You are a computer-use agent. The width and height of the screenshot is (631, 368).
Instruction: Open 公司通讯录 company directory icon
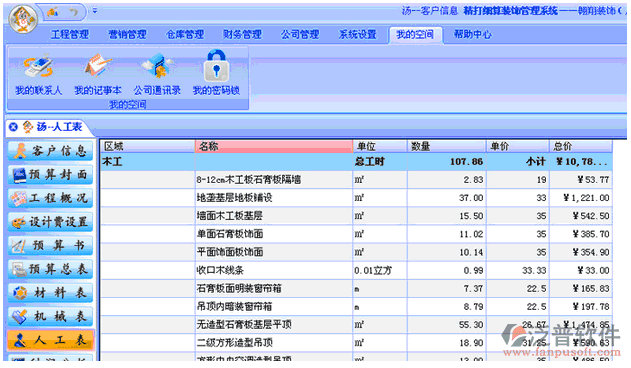tap(157, 74)
